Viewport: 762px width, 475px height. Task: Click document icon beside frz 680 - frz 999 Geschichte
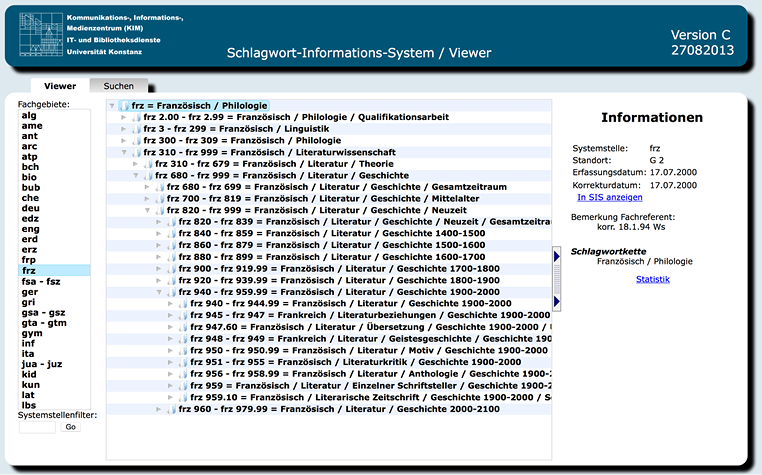pyautogui.click(x=148, y=176)
